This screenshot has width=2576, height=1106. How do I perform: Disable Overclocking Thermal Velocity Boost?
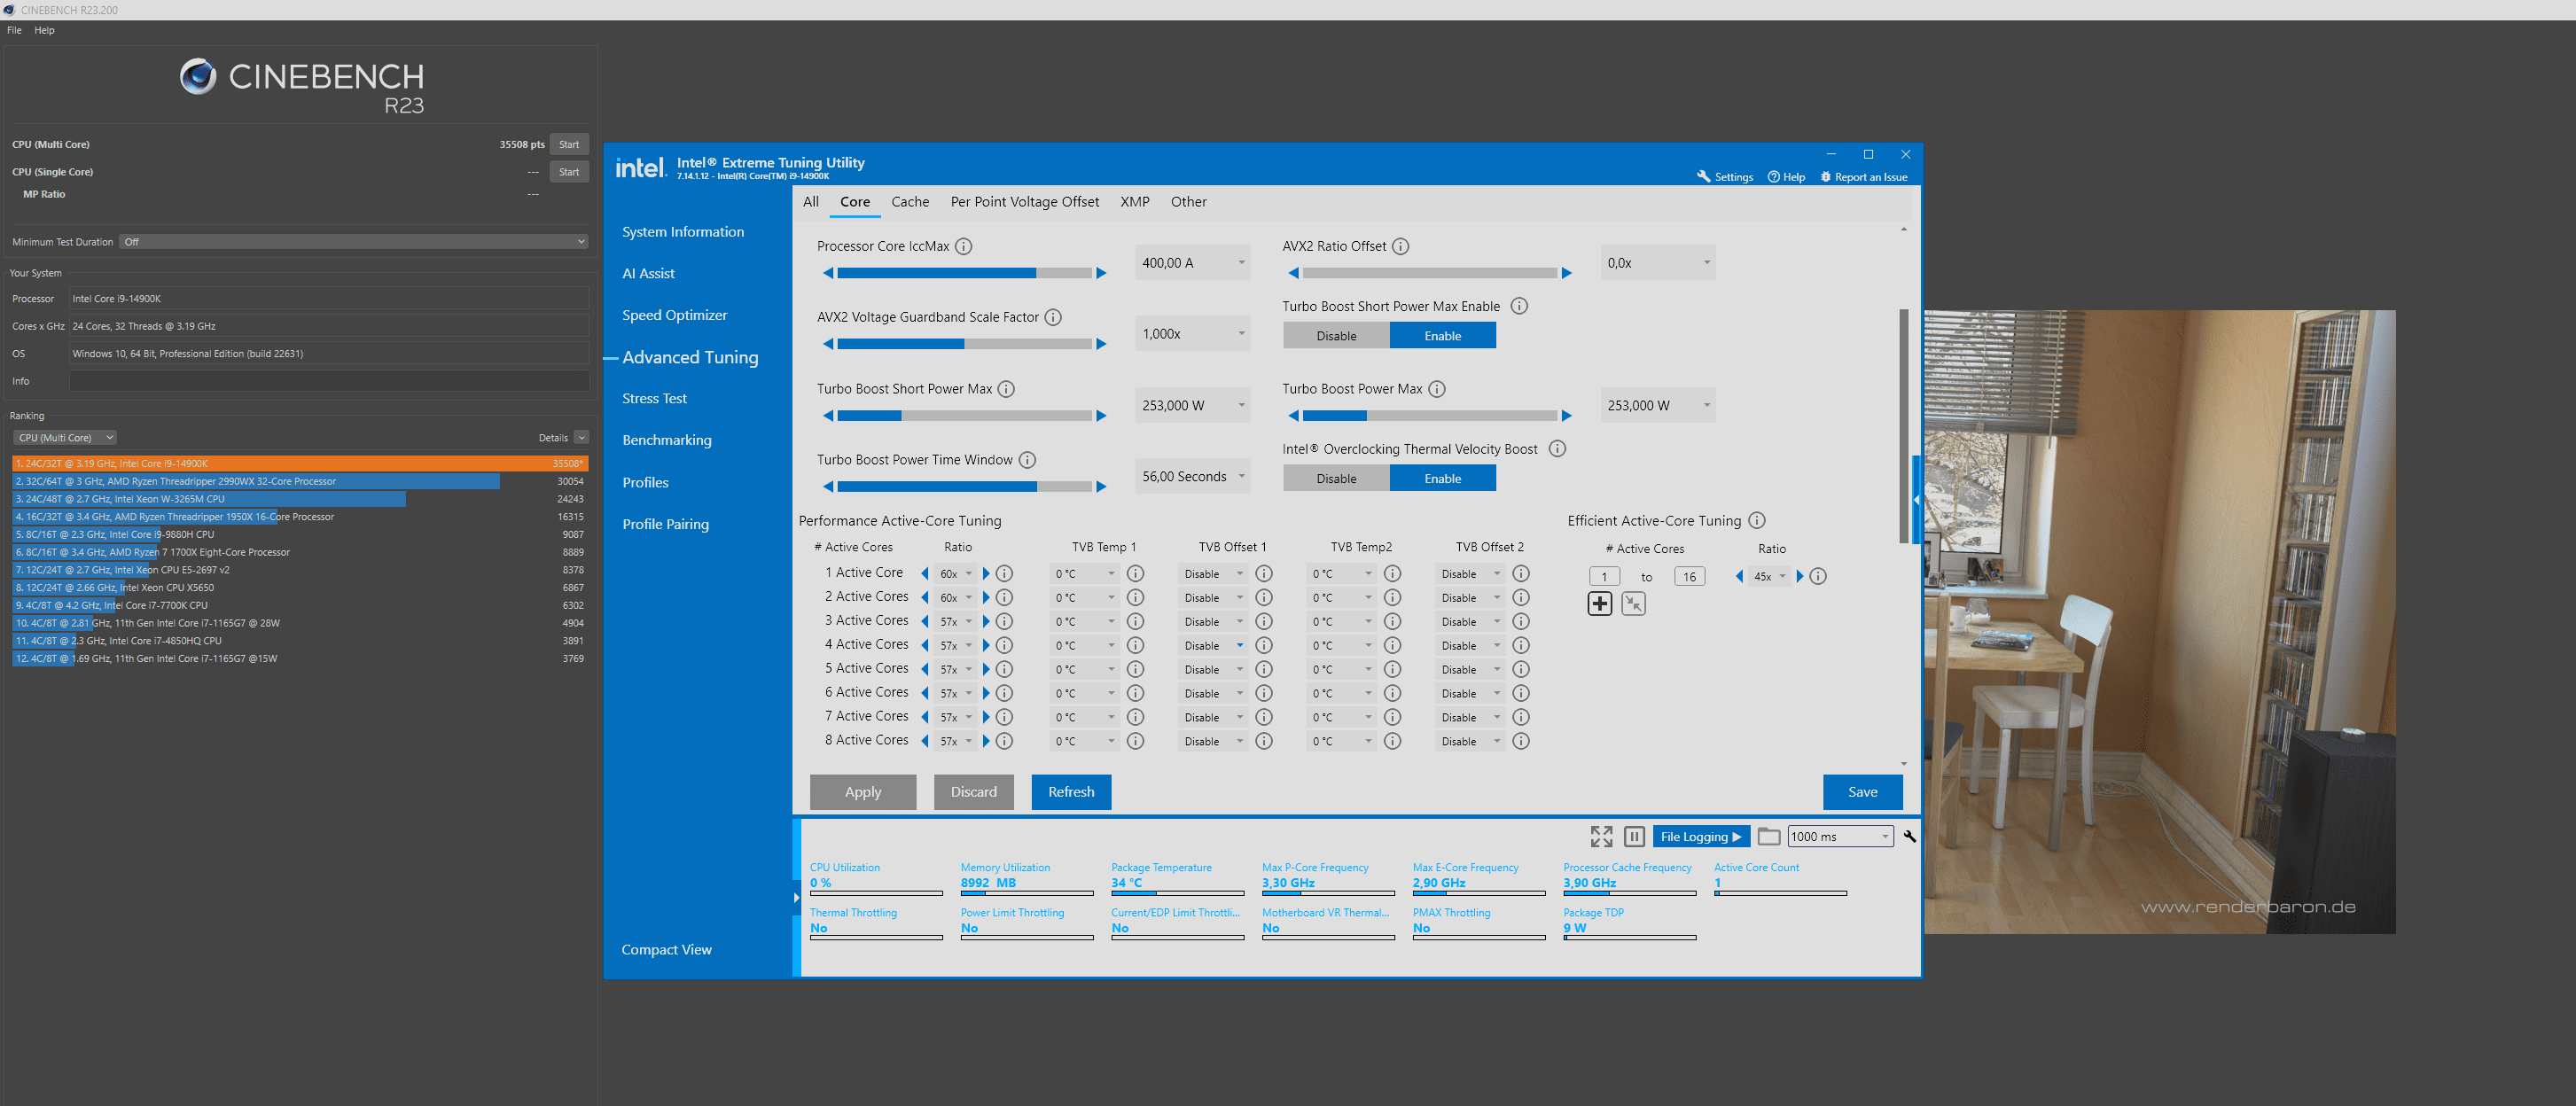(1336, 478)
